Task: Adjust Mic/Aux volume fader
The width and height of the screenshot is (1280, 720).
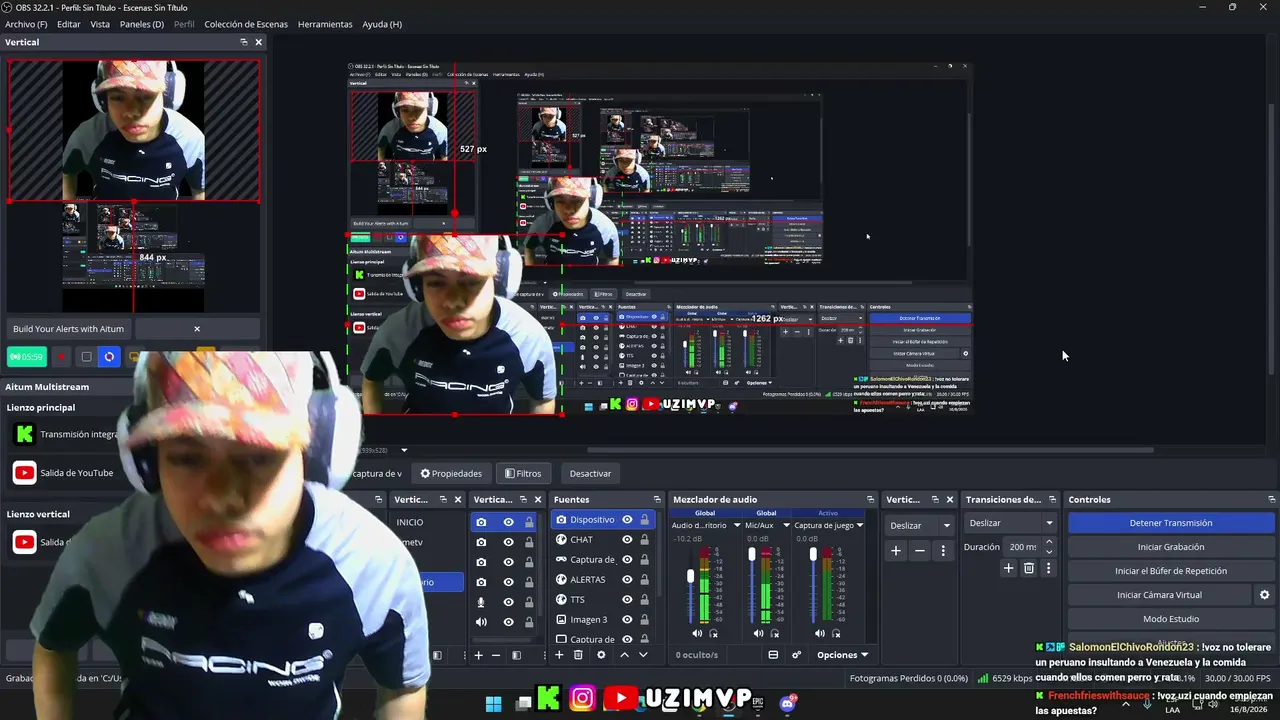Action: click(752, 554)
